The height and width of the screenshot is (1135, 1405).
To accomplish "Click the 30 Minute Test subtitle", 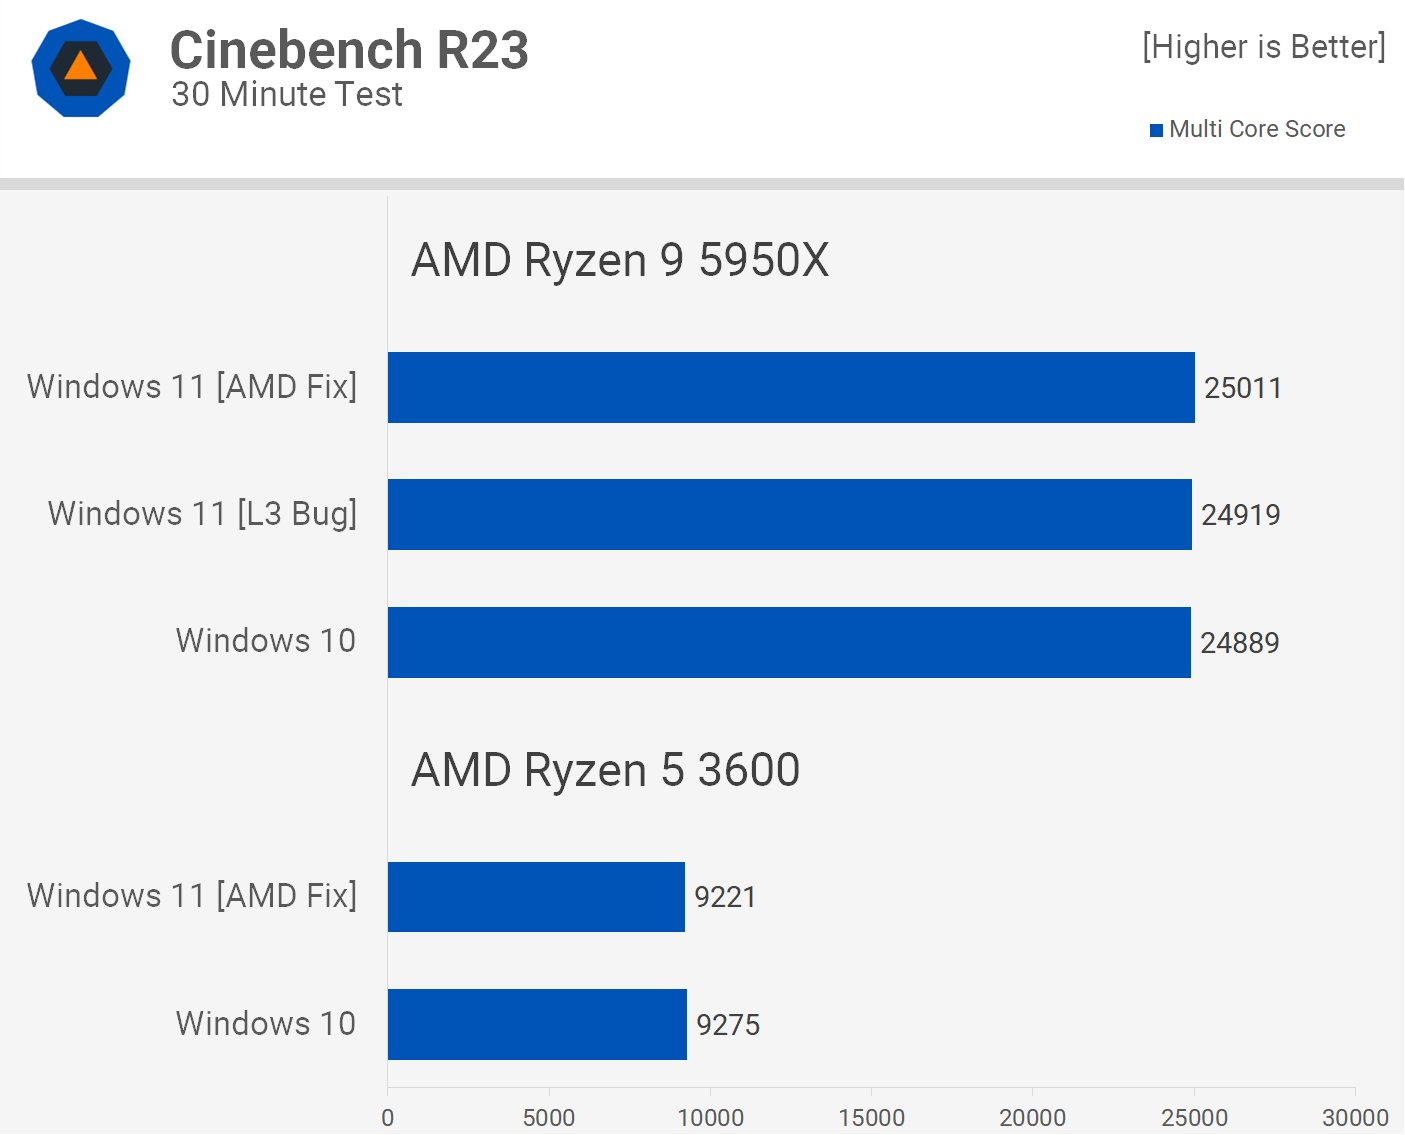I will click(287, 94).
